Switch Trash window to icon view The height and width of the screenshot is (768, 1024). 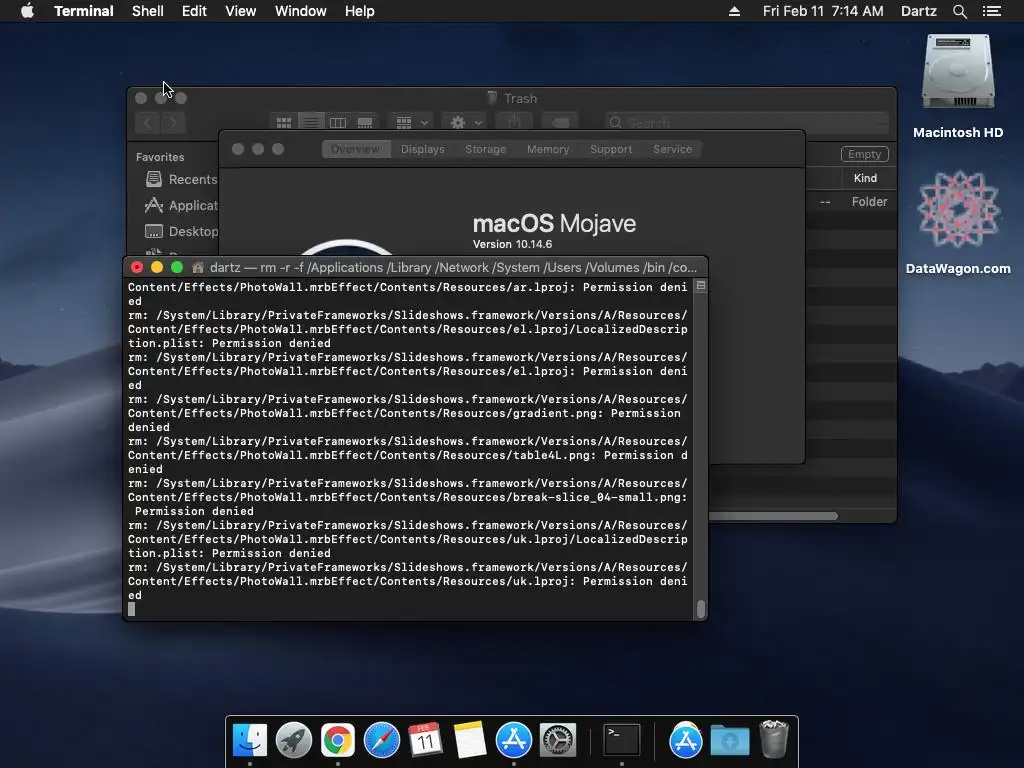pos(283,122)
